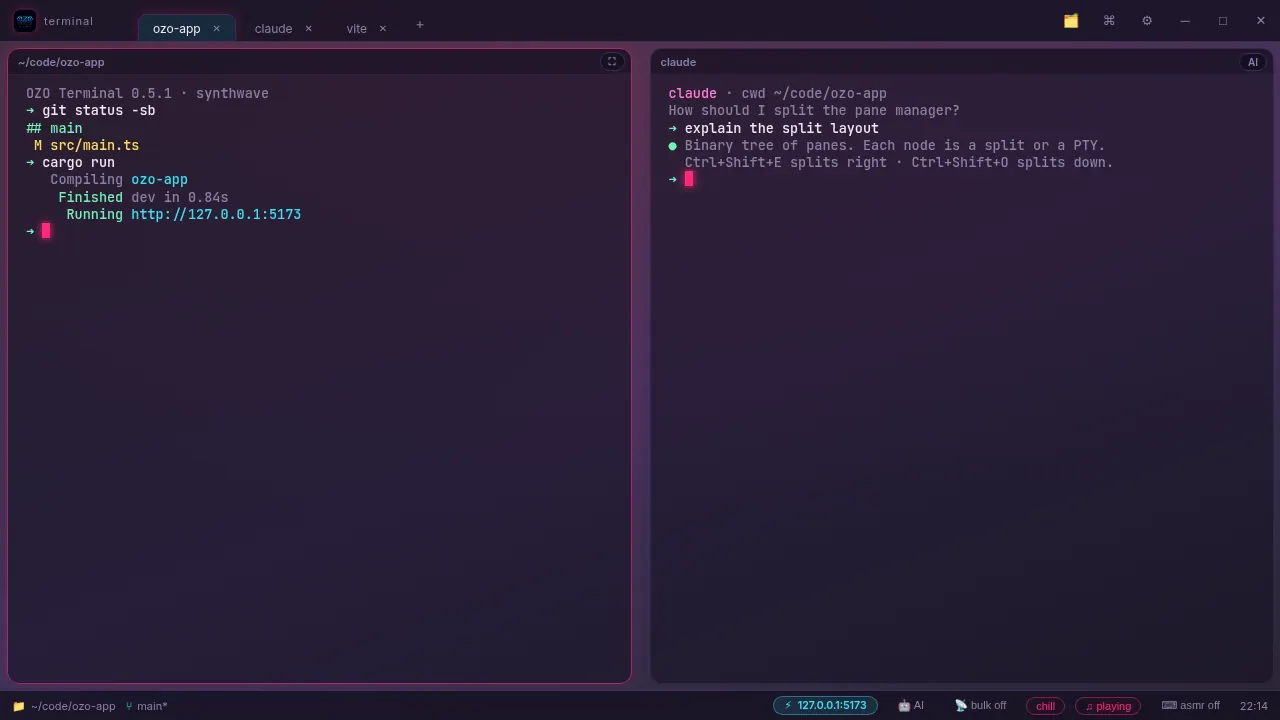Close the vite tab

click(382, 29)
